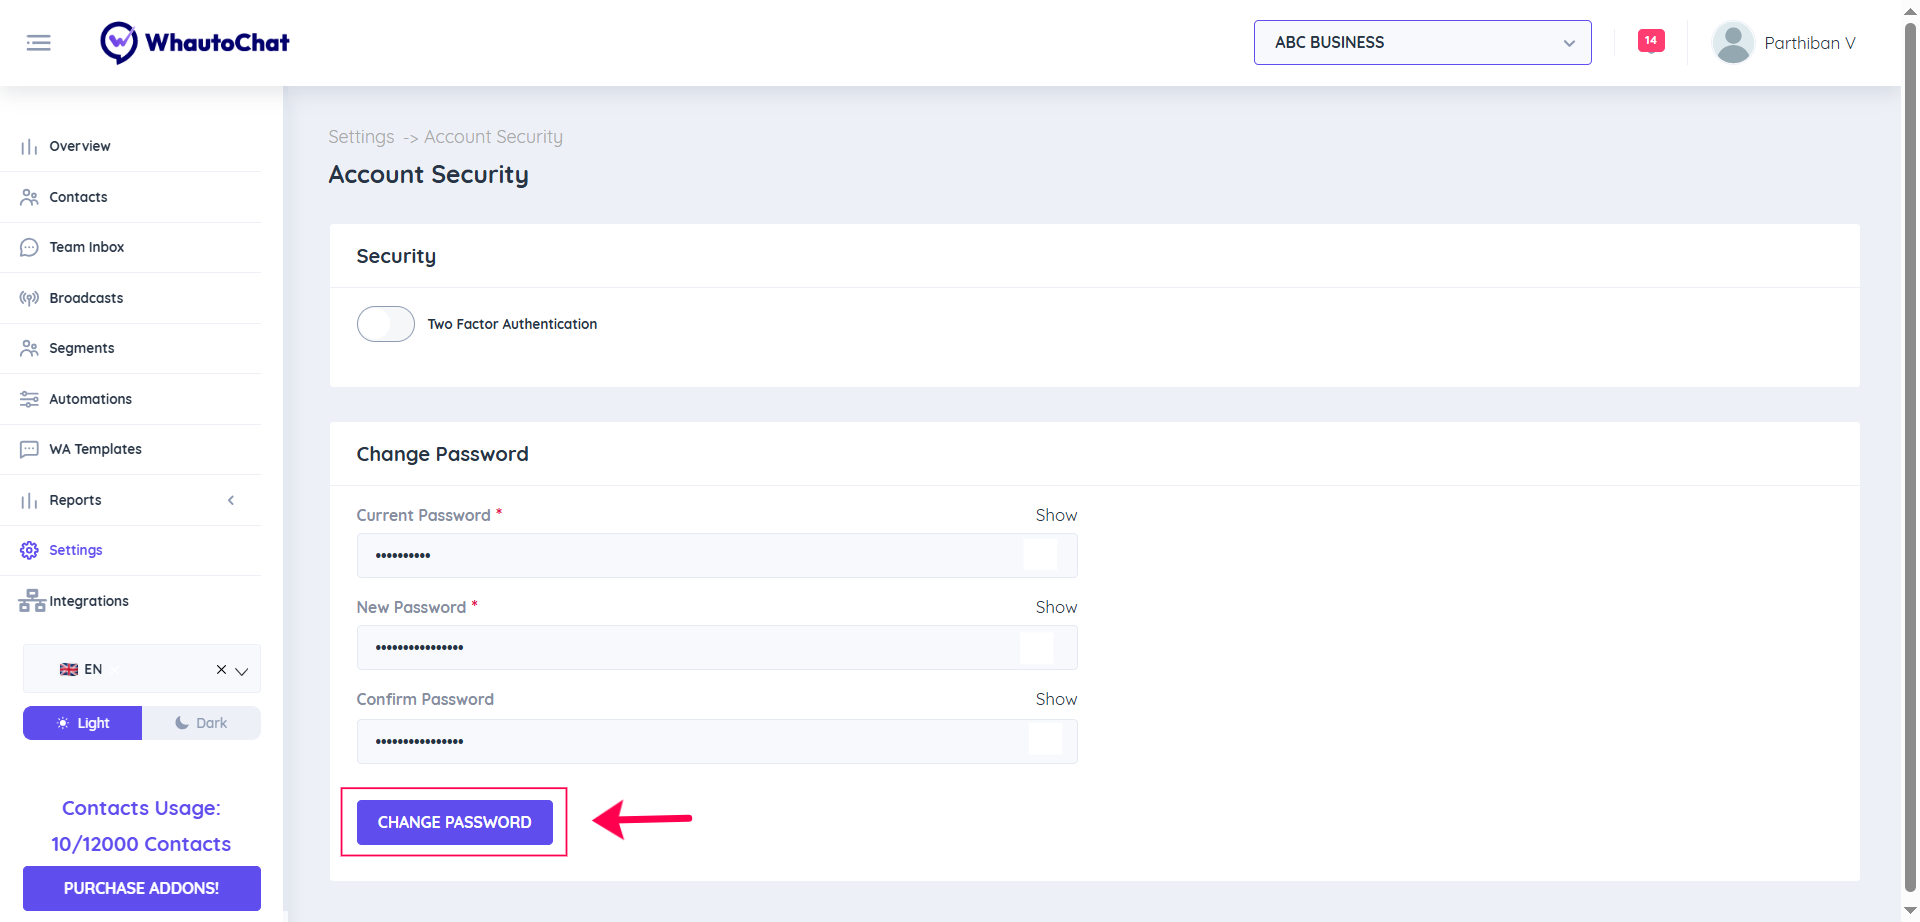
Task: Go to Broadcasts in sidebar
Action: [x=86, y=298]
